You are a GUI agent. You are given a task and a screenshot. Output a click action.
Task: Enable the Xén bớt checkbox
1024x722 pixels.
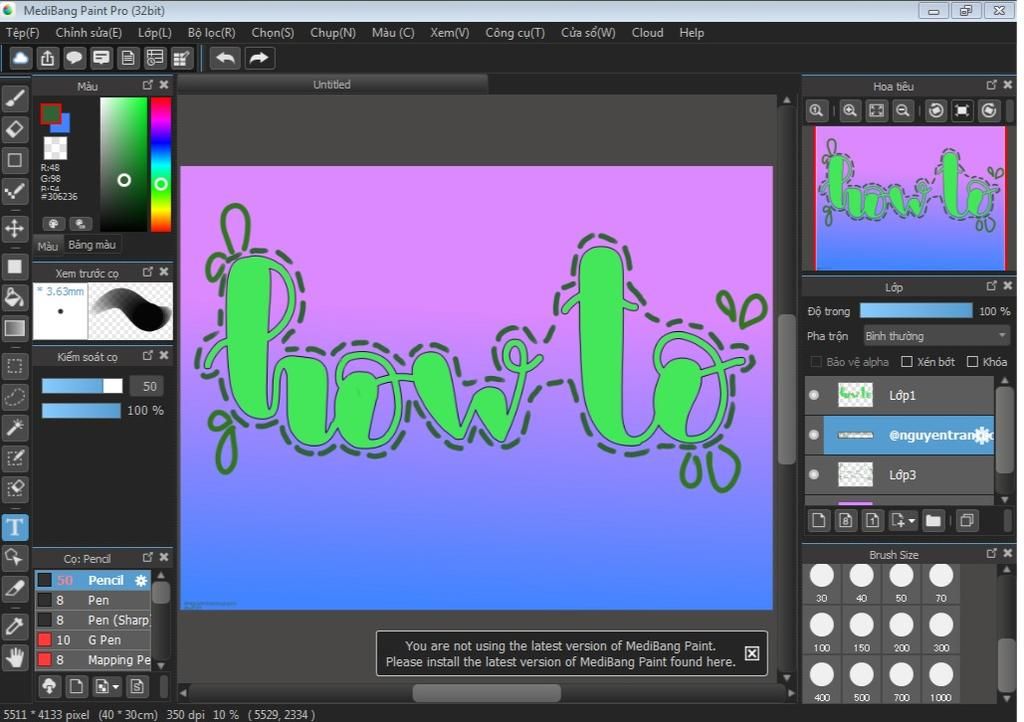click(x=907, y=362)
